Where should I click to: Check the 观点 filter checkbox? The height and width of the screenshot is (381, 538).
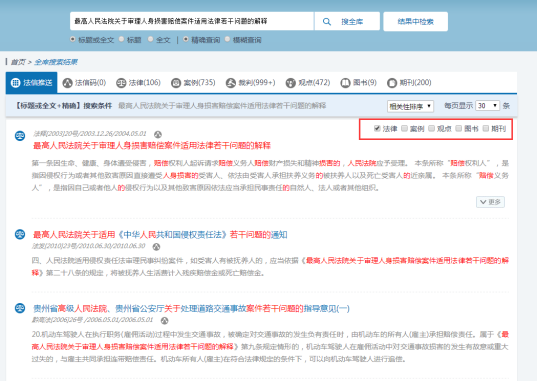(x=432, y=128)
